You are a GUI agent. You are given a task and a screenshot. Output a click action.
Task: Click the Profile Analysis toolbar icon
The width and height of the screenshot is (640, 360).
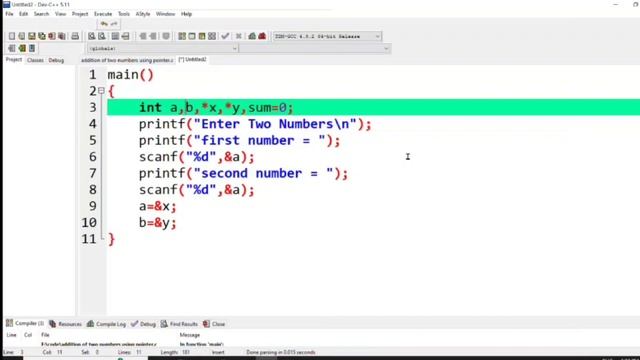click(x=252, y=36)
